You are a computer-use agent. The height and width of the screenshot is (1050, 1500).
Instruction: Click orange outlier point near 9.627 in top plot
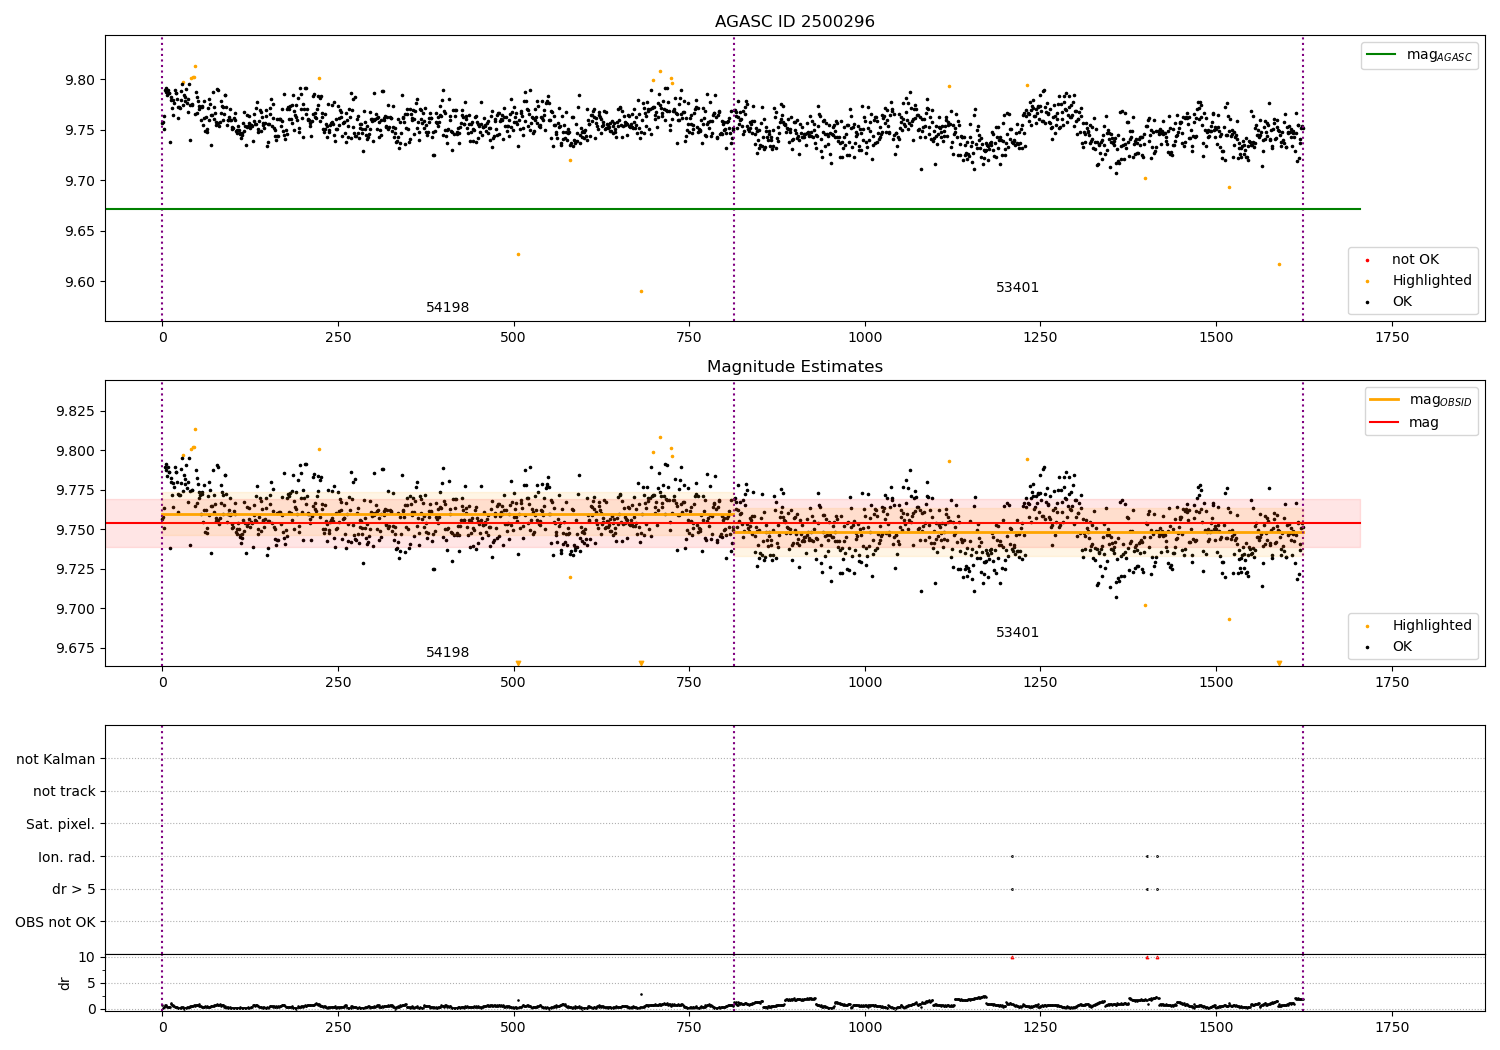(518, 254)
